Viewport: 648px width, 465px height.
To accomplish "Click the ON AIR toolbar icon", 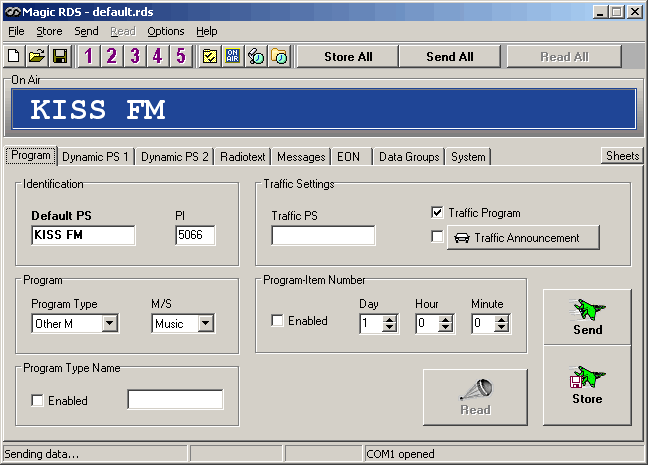I will click(x=233, y=56).
